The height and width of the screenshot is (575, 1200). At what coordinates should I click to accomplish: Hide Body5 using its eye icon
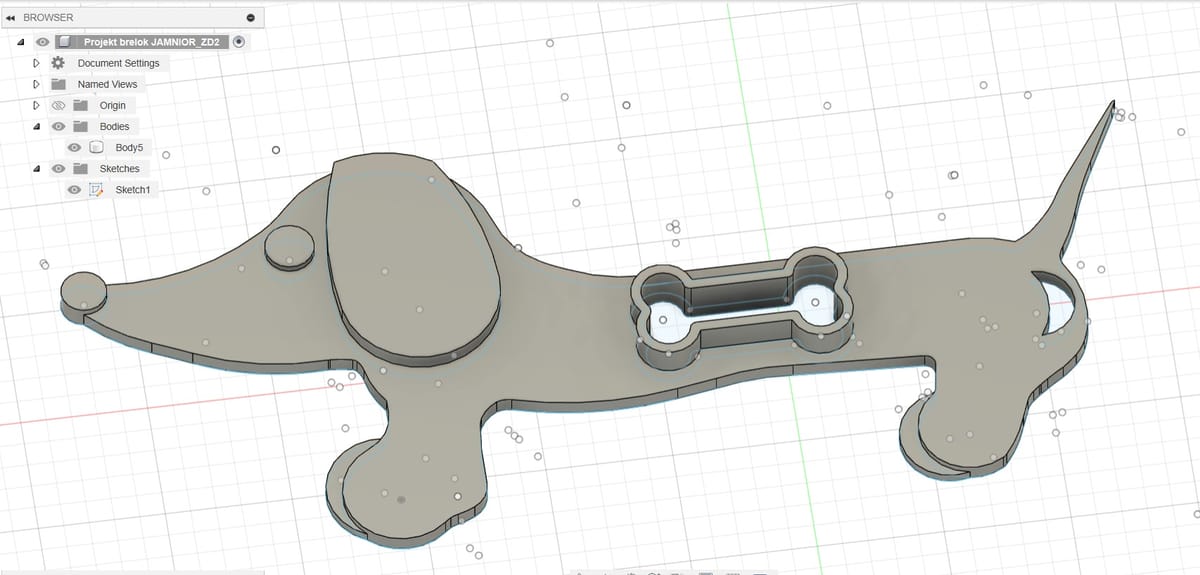click(x=74, y=147)
